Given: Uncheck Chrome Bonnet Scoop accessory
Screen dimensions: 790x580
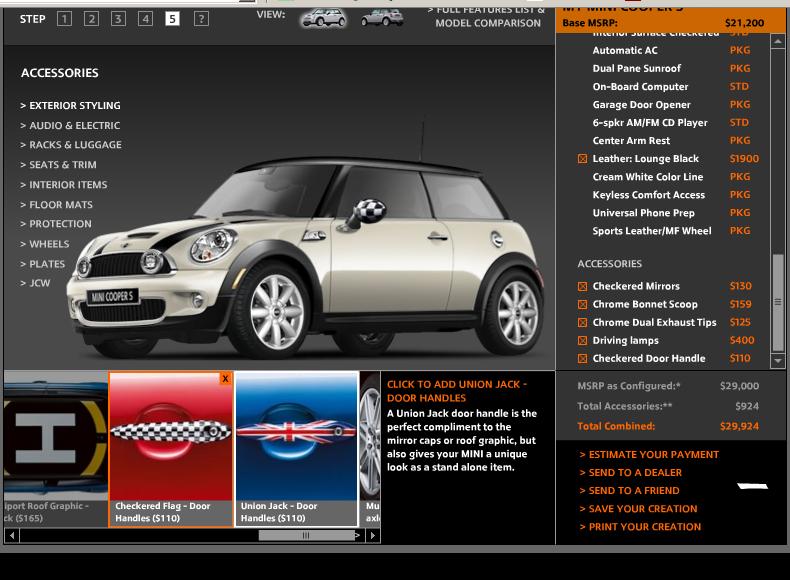Looking at the screenshot, I should (x=582, y=305).
